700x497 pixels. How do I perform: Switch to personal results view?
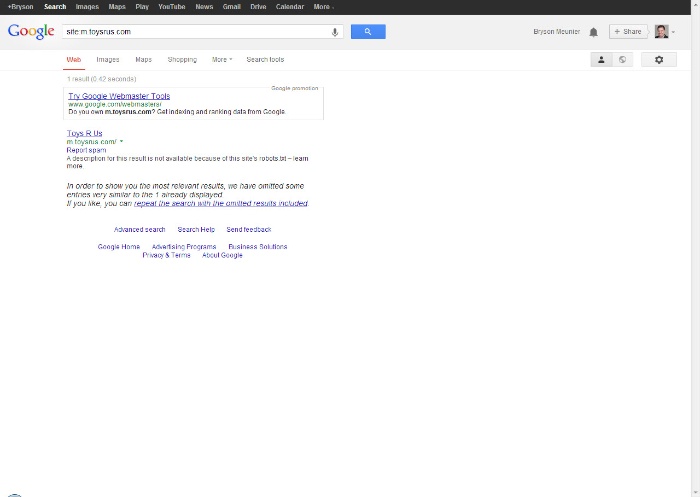tap(601, 60)
